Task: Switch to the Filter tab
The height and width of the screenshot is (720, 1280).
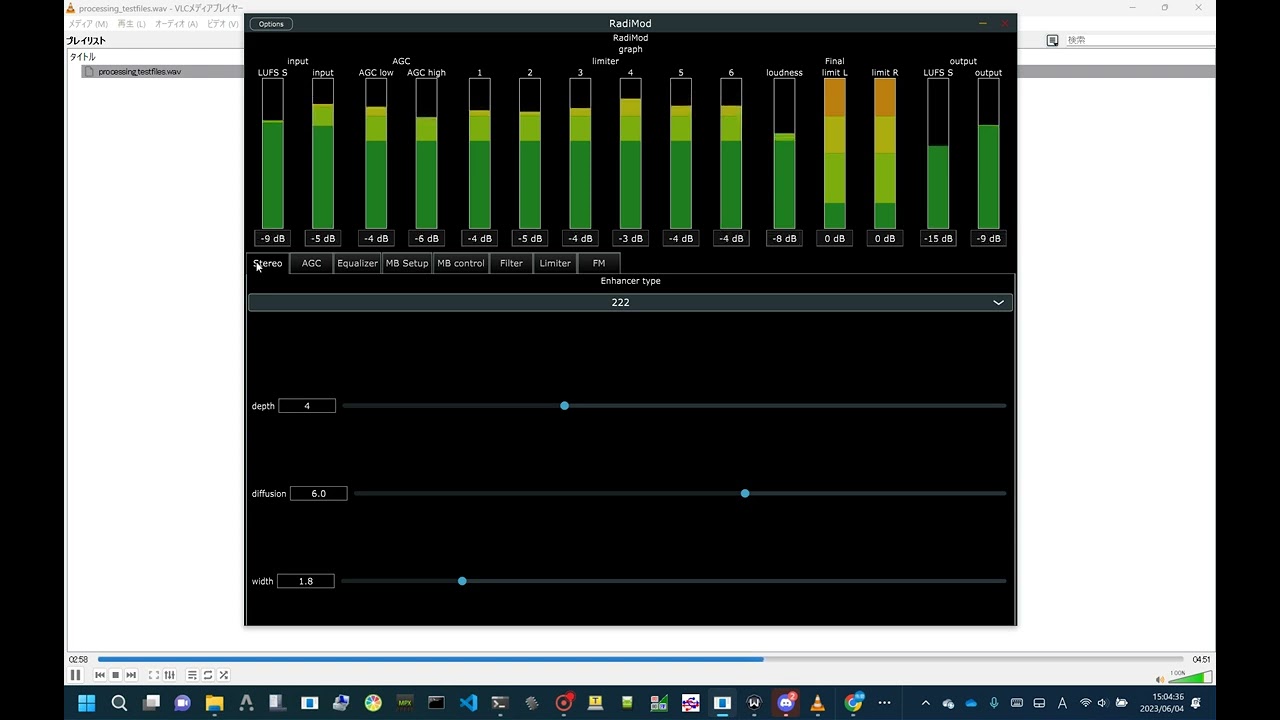Action: tap(511, 263)
